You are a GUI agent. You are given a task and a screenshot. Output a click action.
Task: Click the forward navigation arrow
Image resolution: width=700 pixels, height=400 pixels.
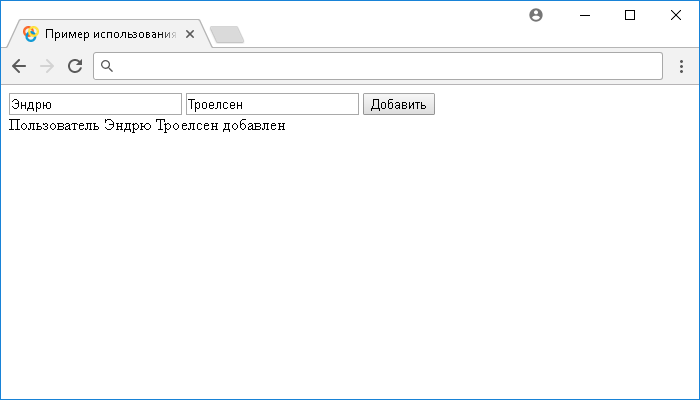[x=47, y=66]
